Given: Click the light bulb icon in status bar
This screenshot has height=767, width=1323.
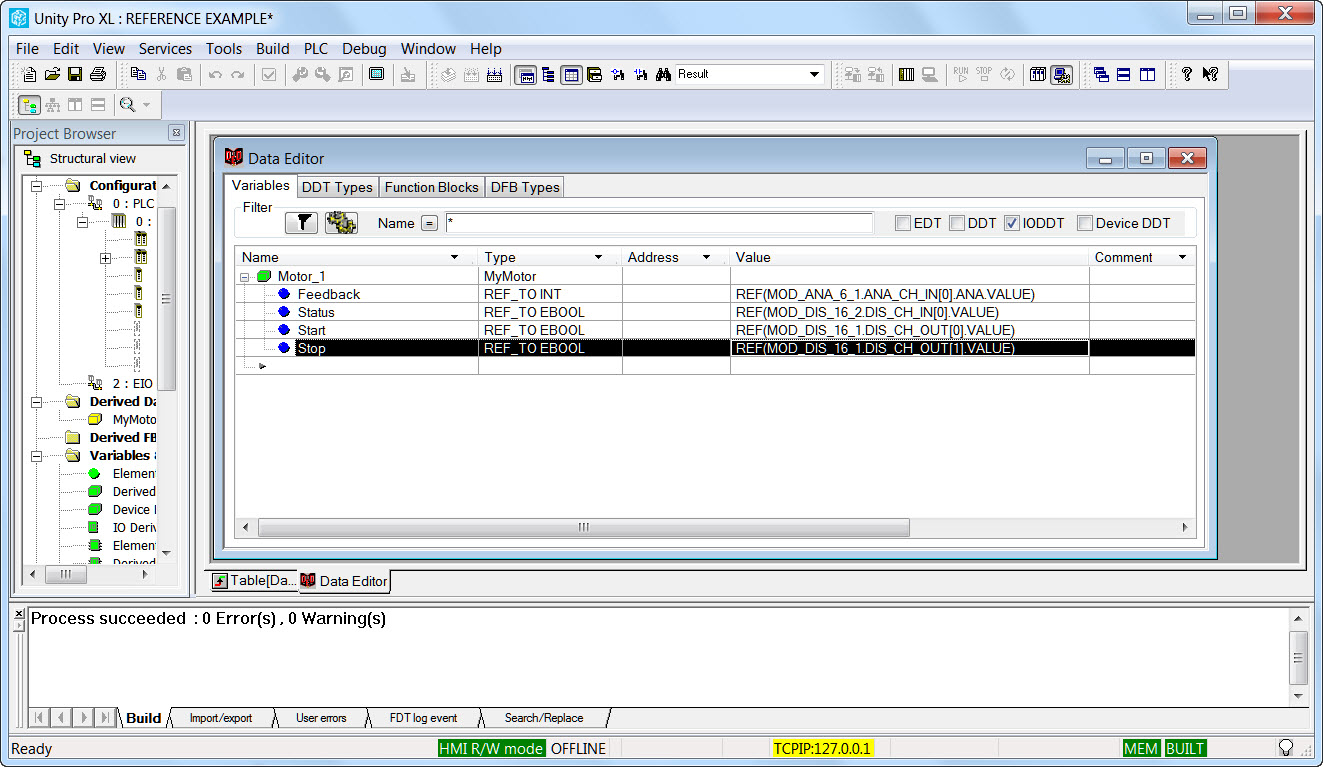Looking at the screenshot, I should coord(1286,748).
